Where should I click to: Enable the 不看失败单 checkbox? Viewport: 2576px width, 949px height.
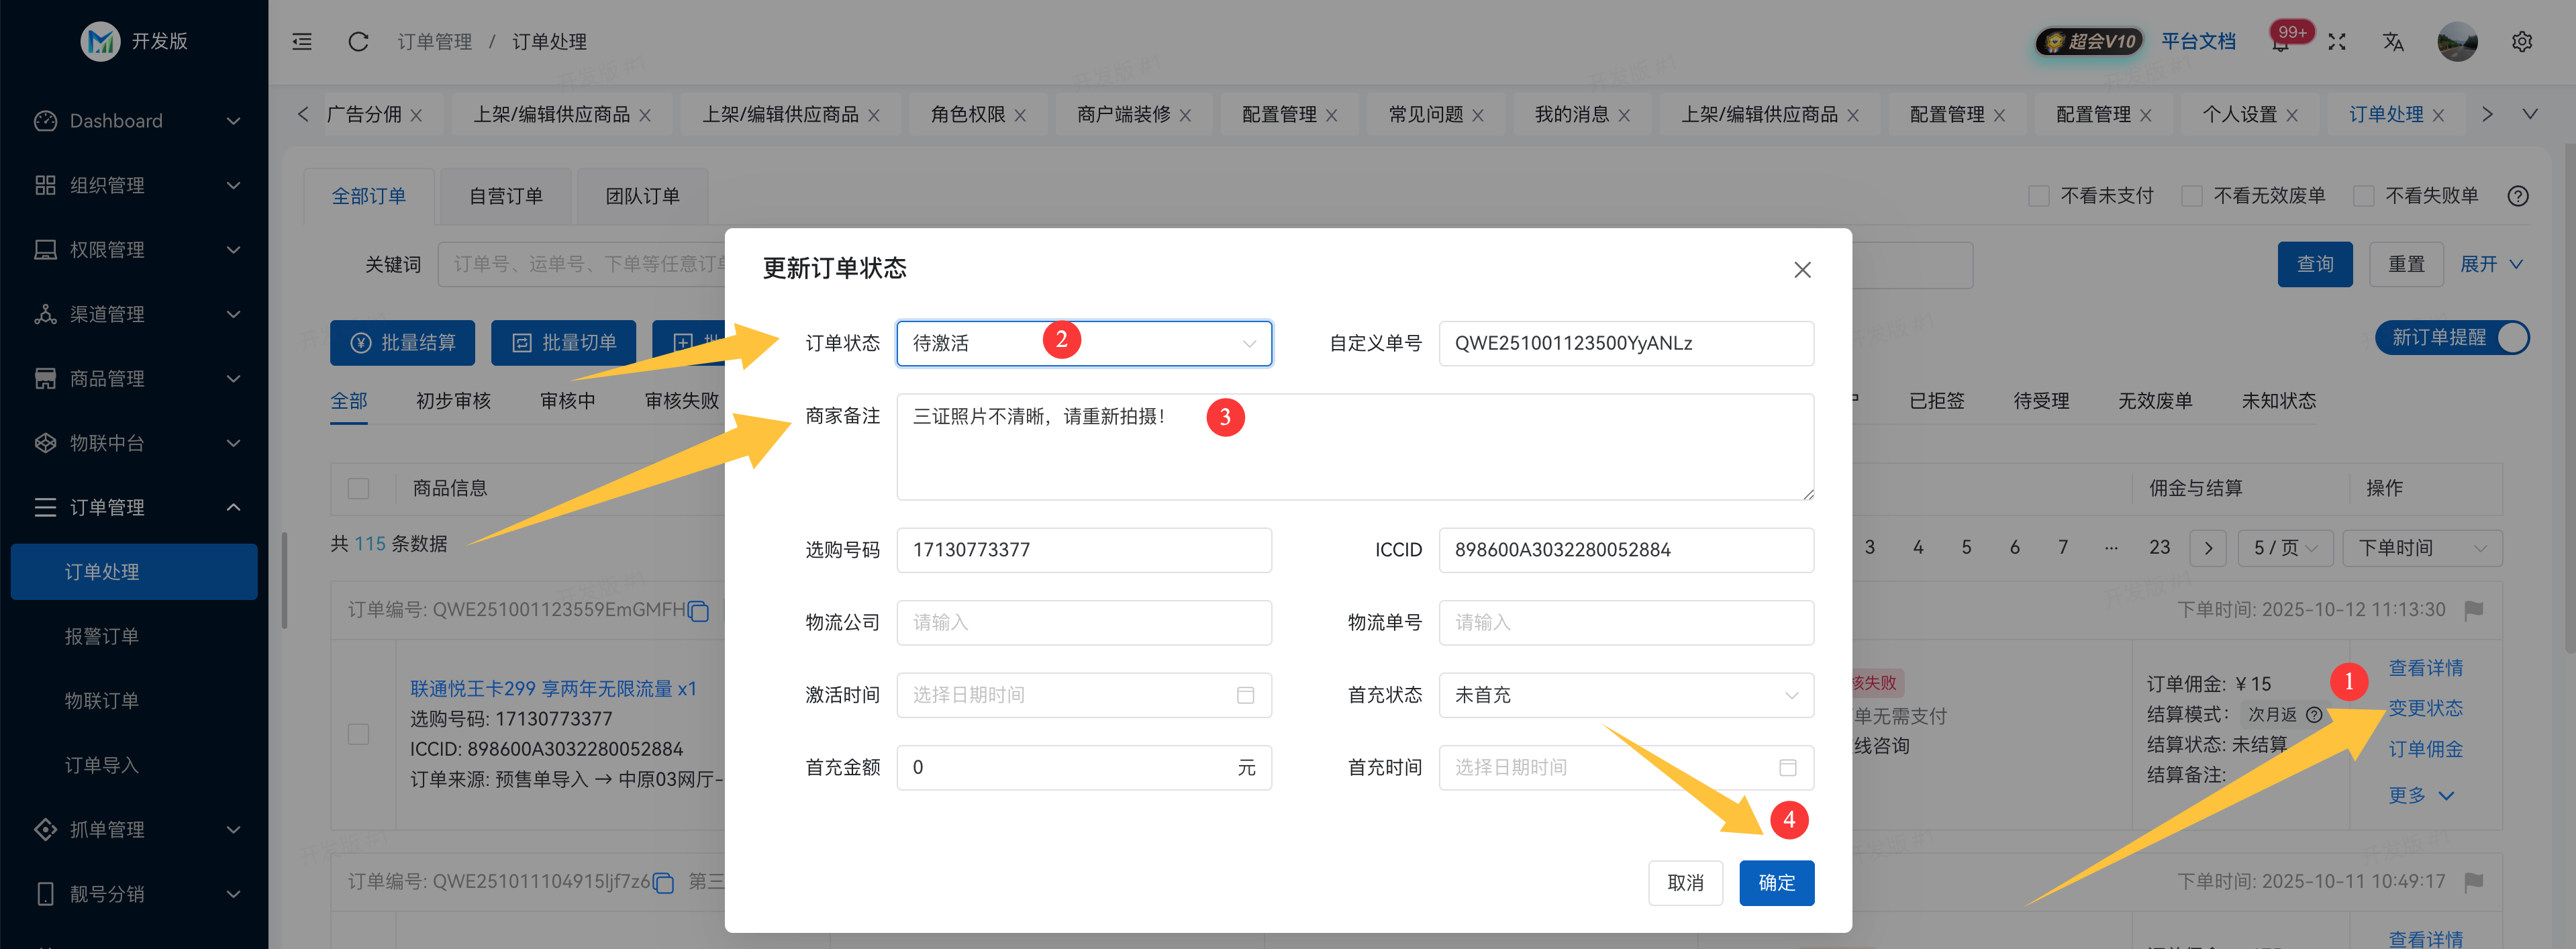coord(2363,196)
